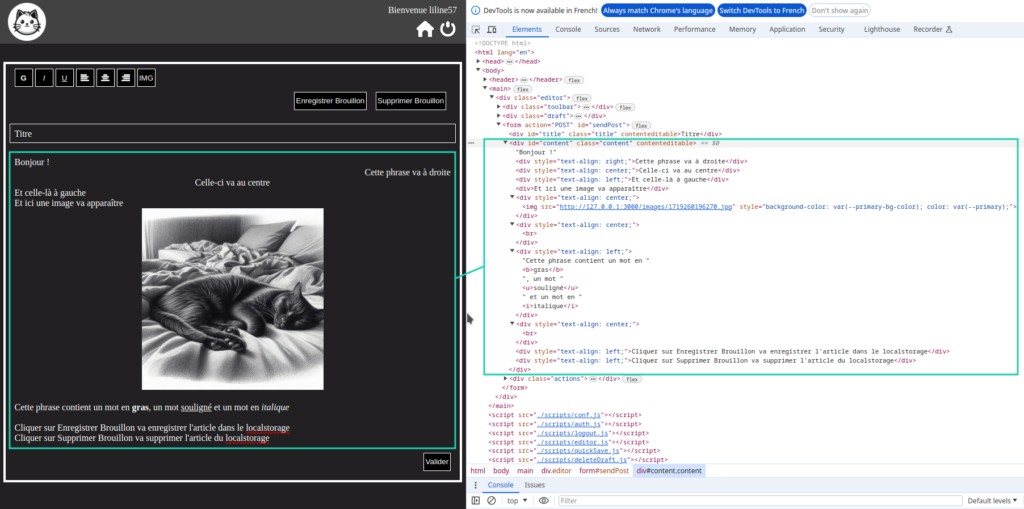Toggle the flex badge on the header element
The height and width of the screenshot is (509, 1024).
[x=573, y=80]
